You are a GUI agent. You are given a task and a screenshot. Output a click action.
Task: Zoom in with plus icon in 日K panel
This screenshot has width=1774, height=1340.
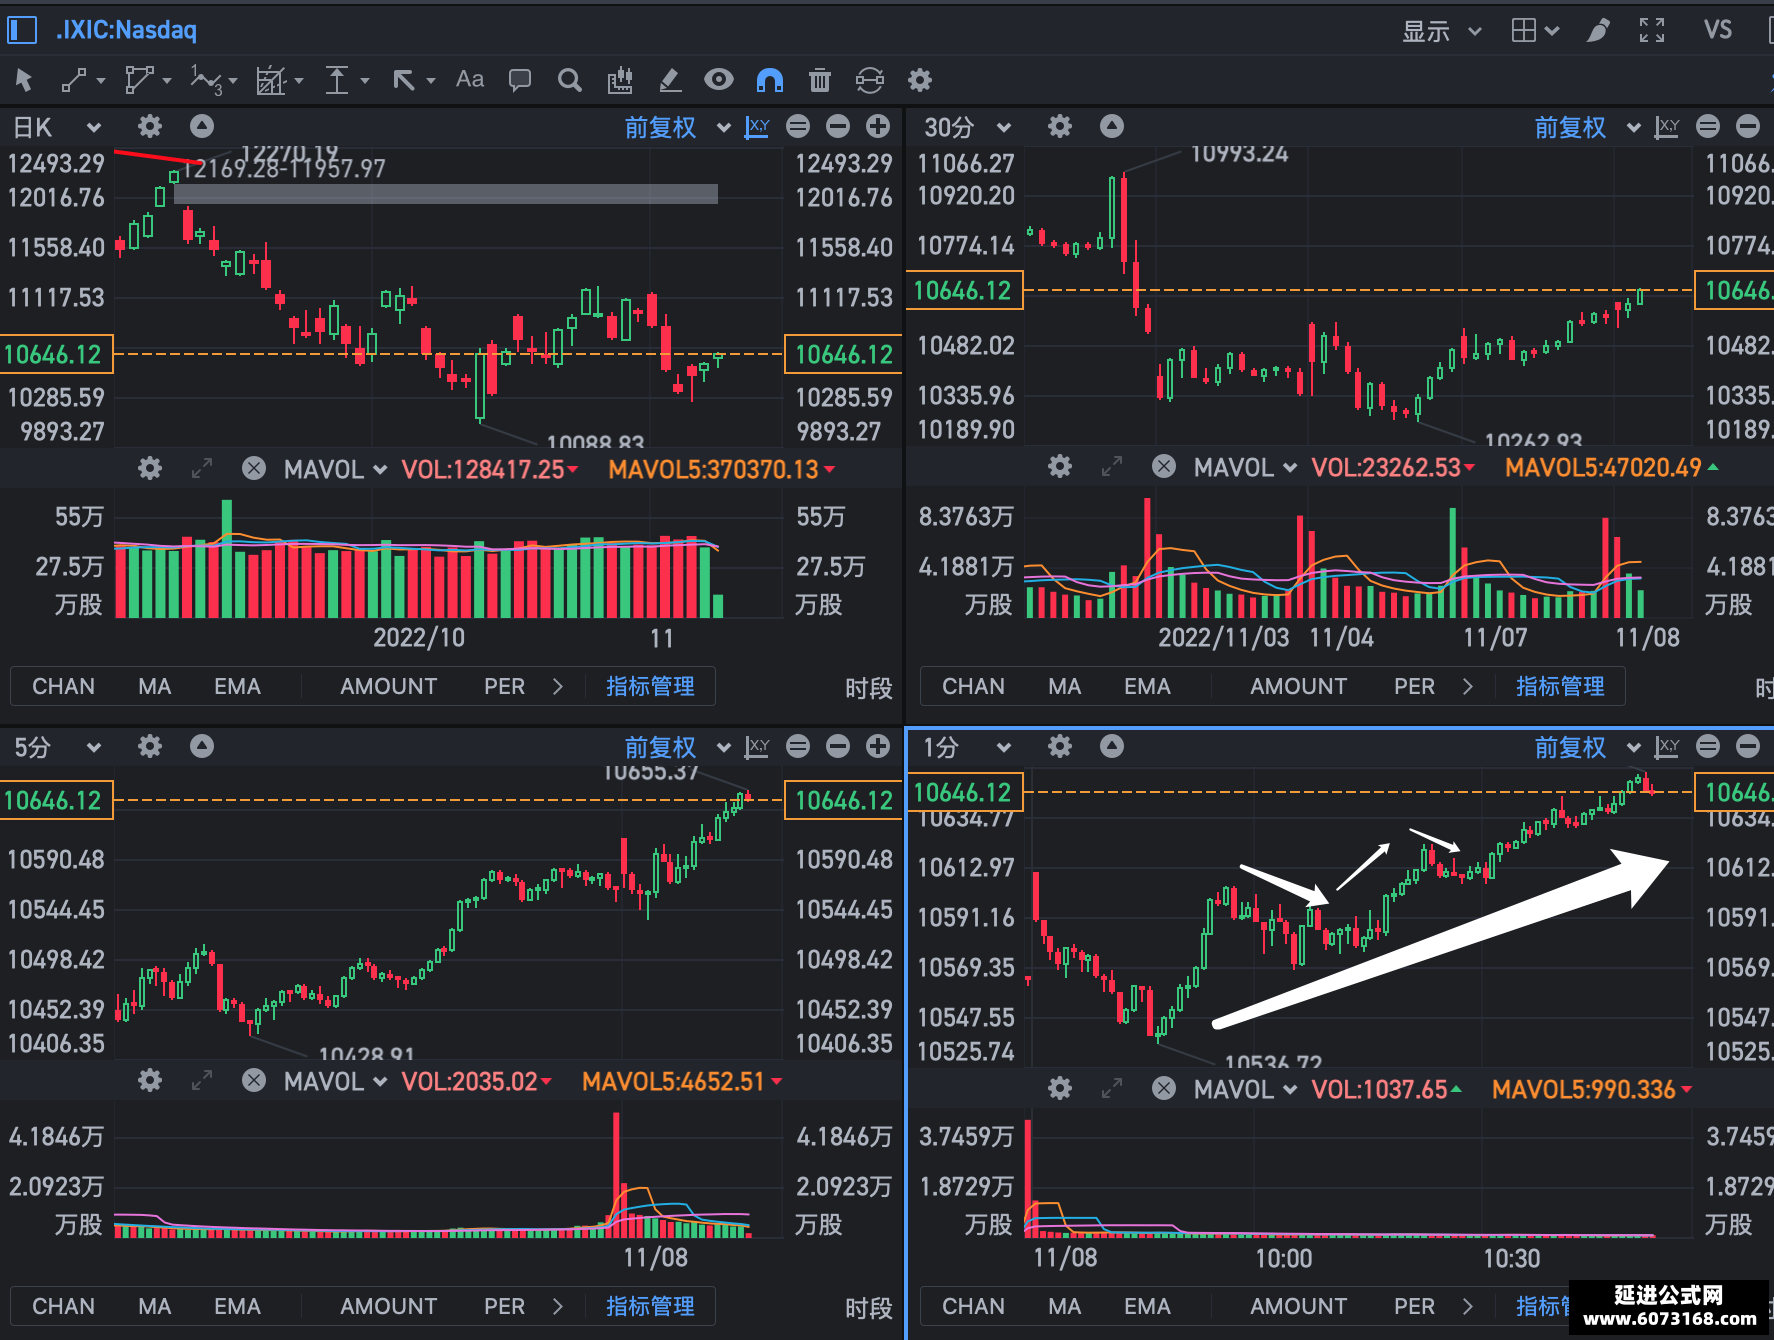(878, 126)
